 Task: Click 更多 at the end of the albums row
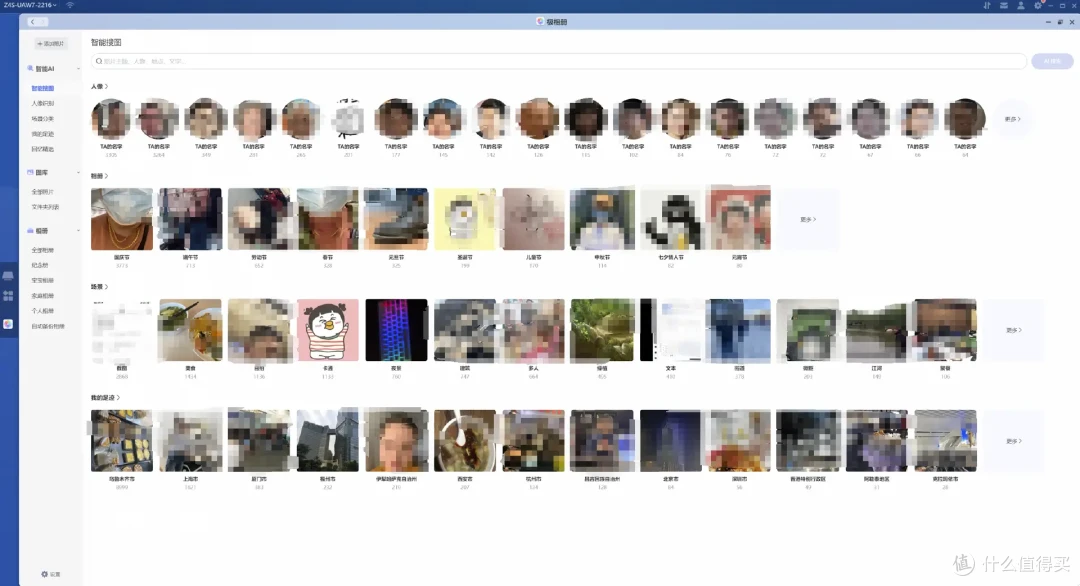[x=808, y=219]
